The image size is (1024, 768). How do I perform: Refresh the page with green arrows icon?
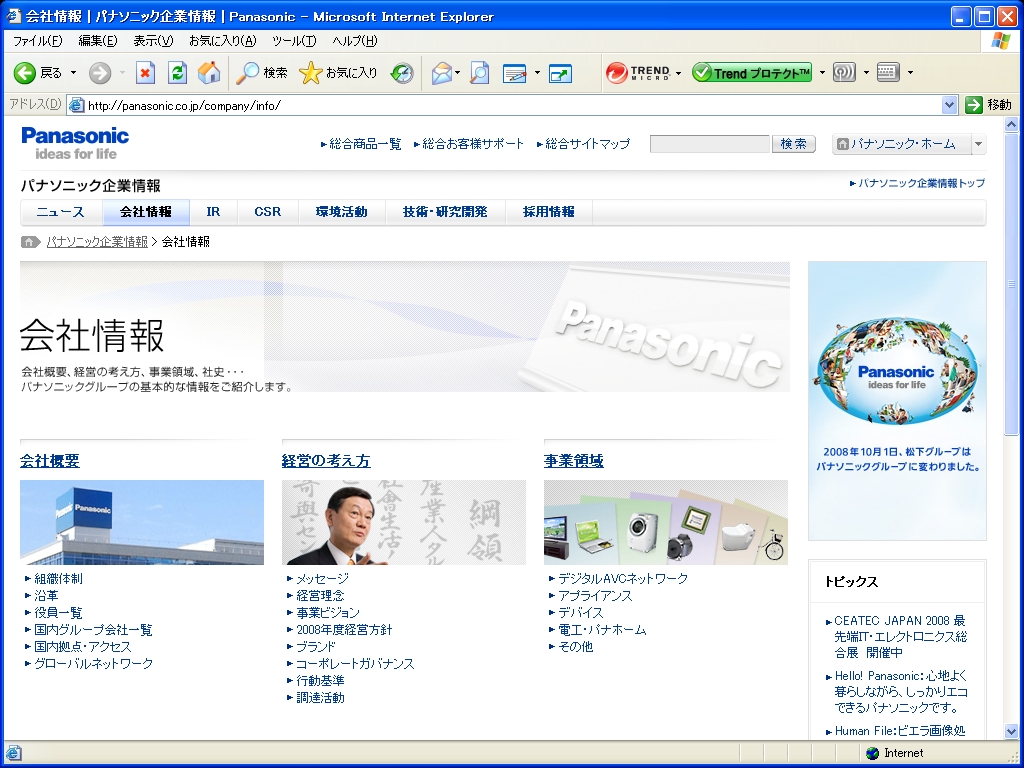point(177,72)
